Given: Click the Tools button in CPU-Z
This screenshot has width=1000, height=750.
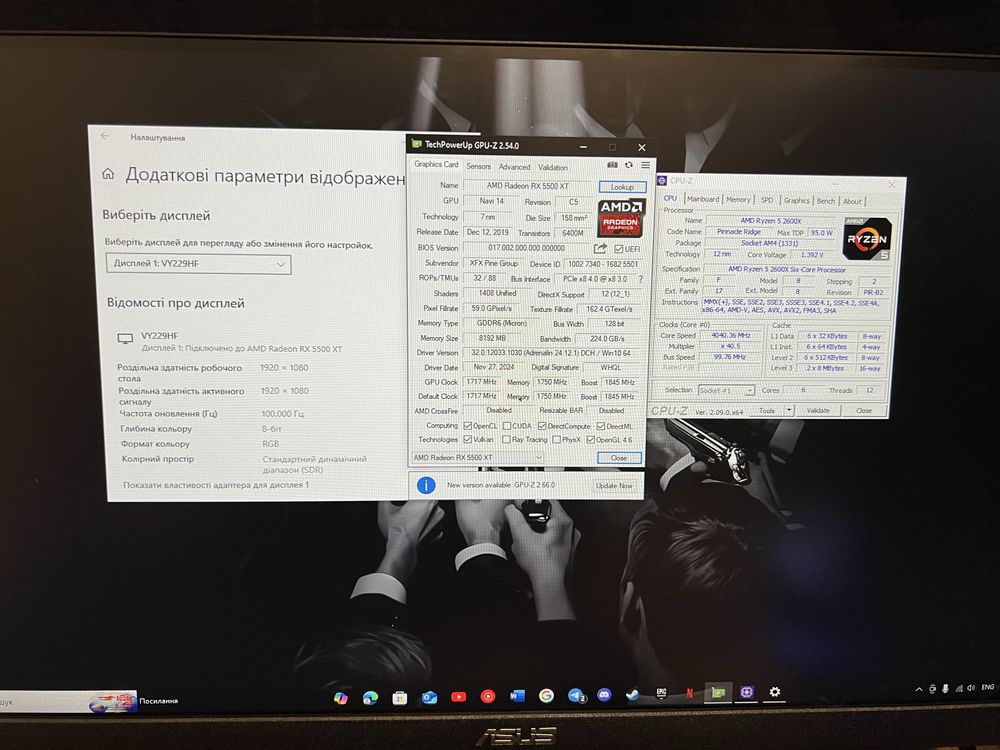Looking at the screenshot, I should (767, 410).
